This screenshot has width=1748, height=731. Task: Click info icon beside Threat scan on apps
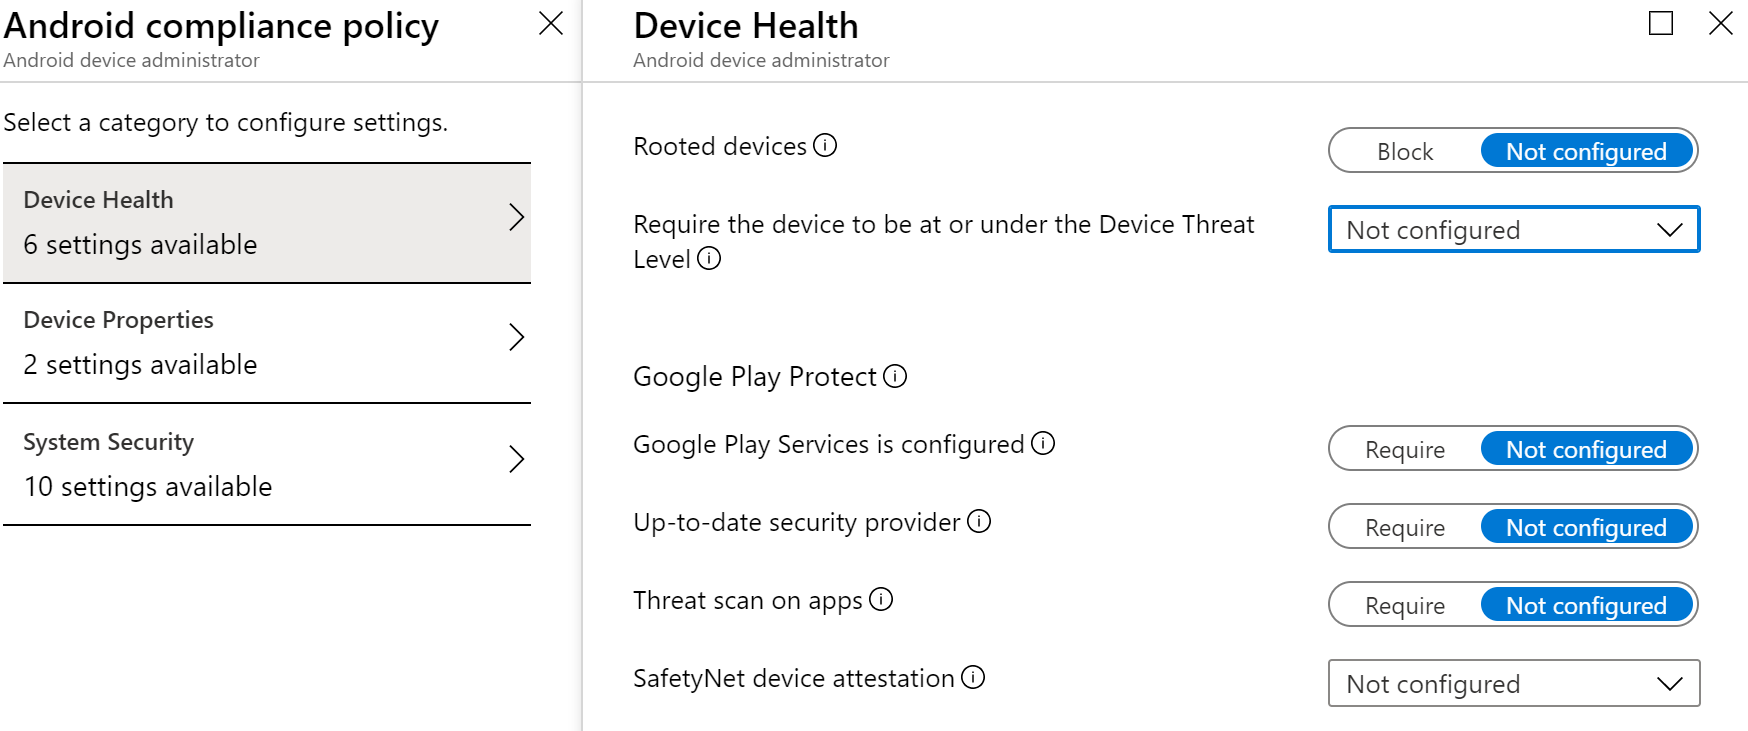881,599
